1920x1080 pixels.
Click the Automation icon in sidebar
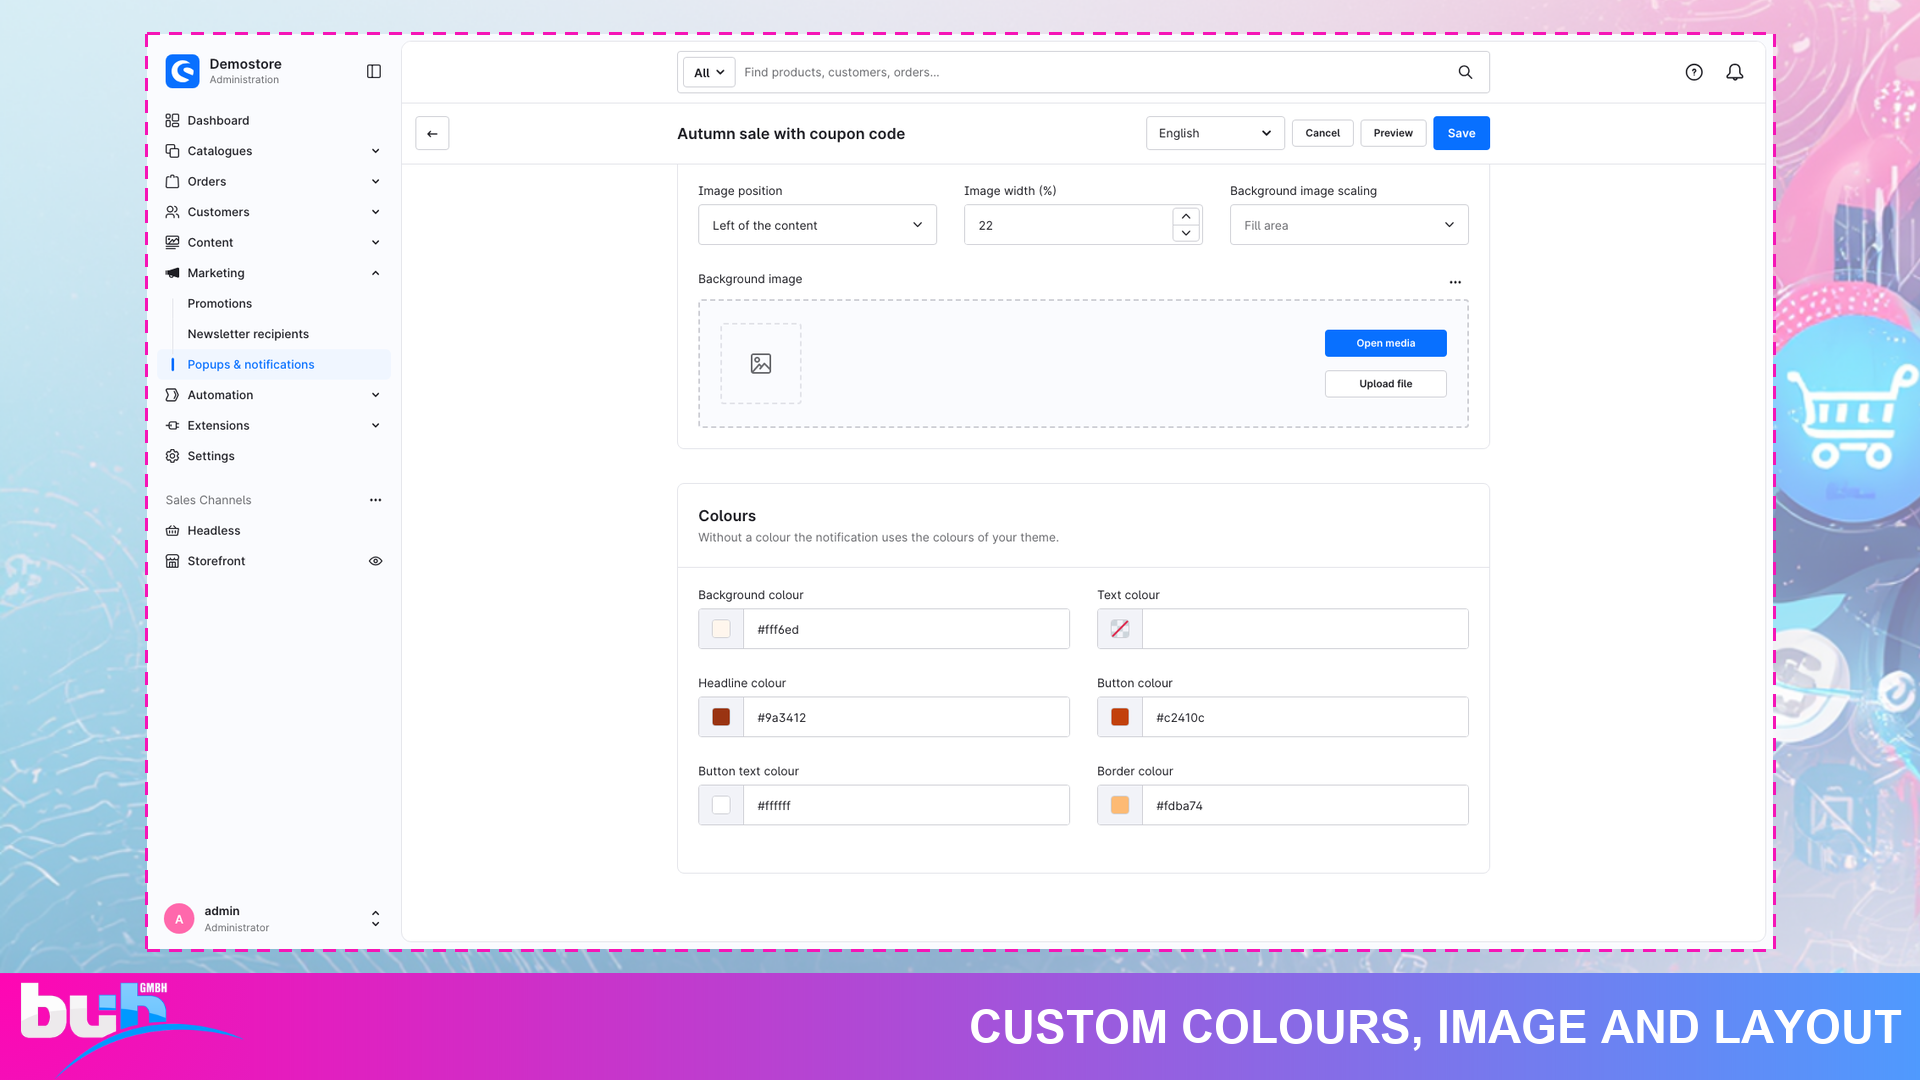point(172,395)
